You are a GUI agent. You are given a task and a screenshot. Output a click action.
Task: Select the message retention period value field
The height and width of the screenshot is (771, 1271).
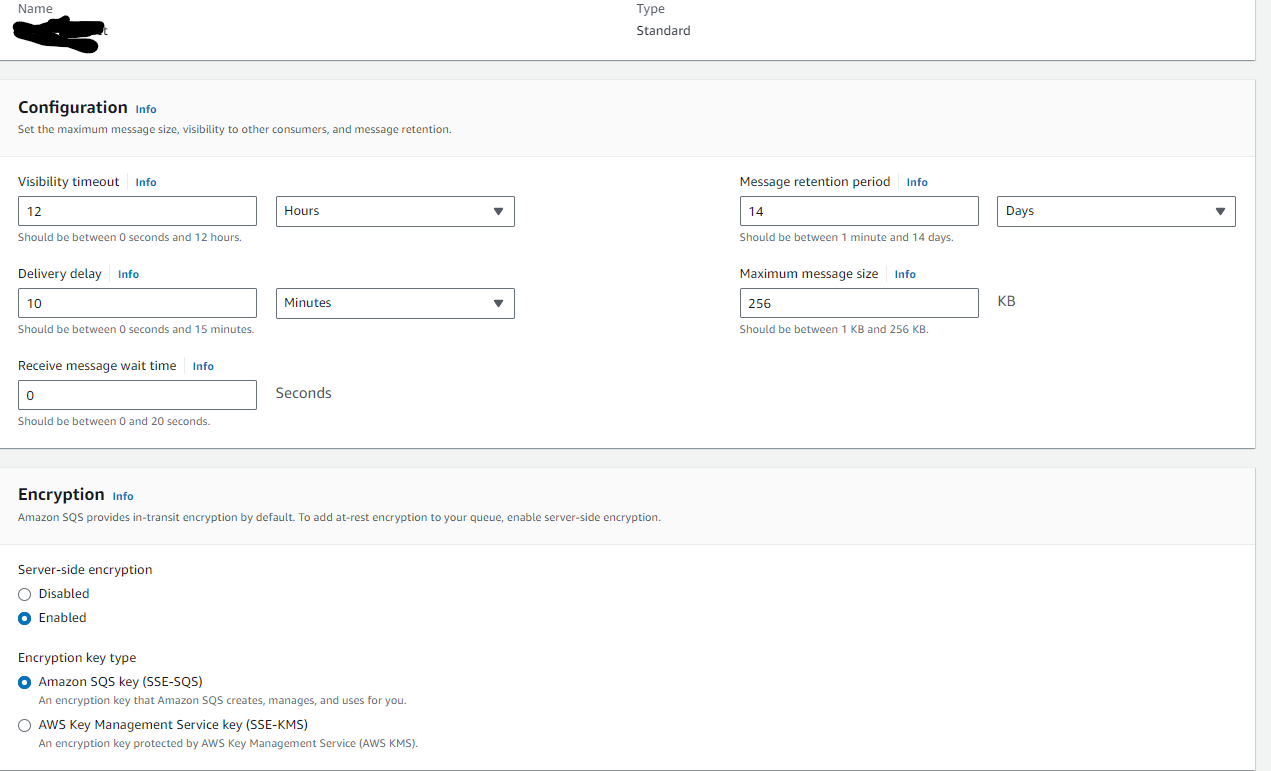click(858, 211)
